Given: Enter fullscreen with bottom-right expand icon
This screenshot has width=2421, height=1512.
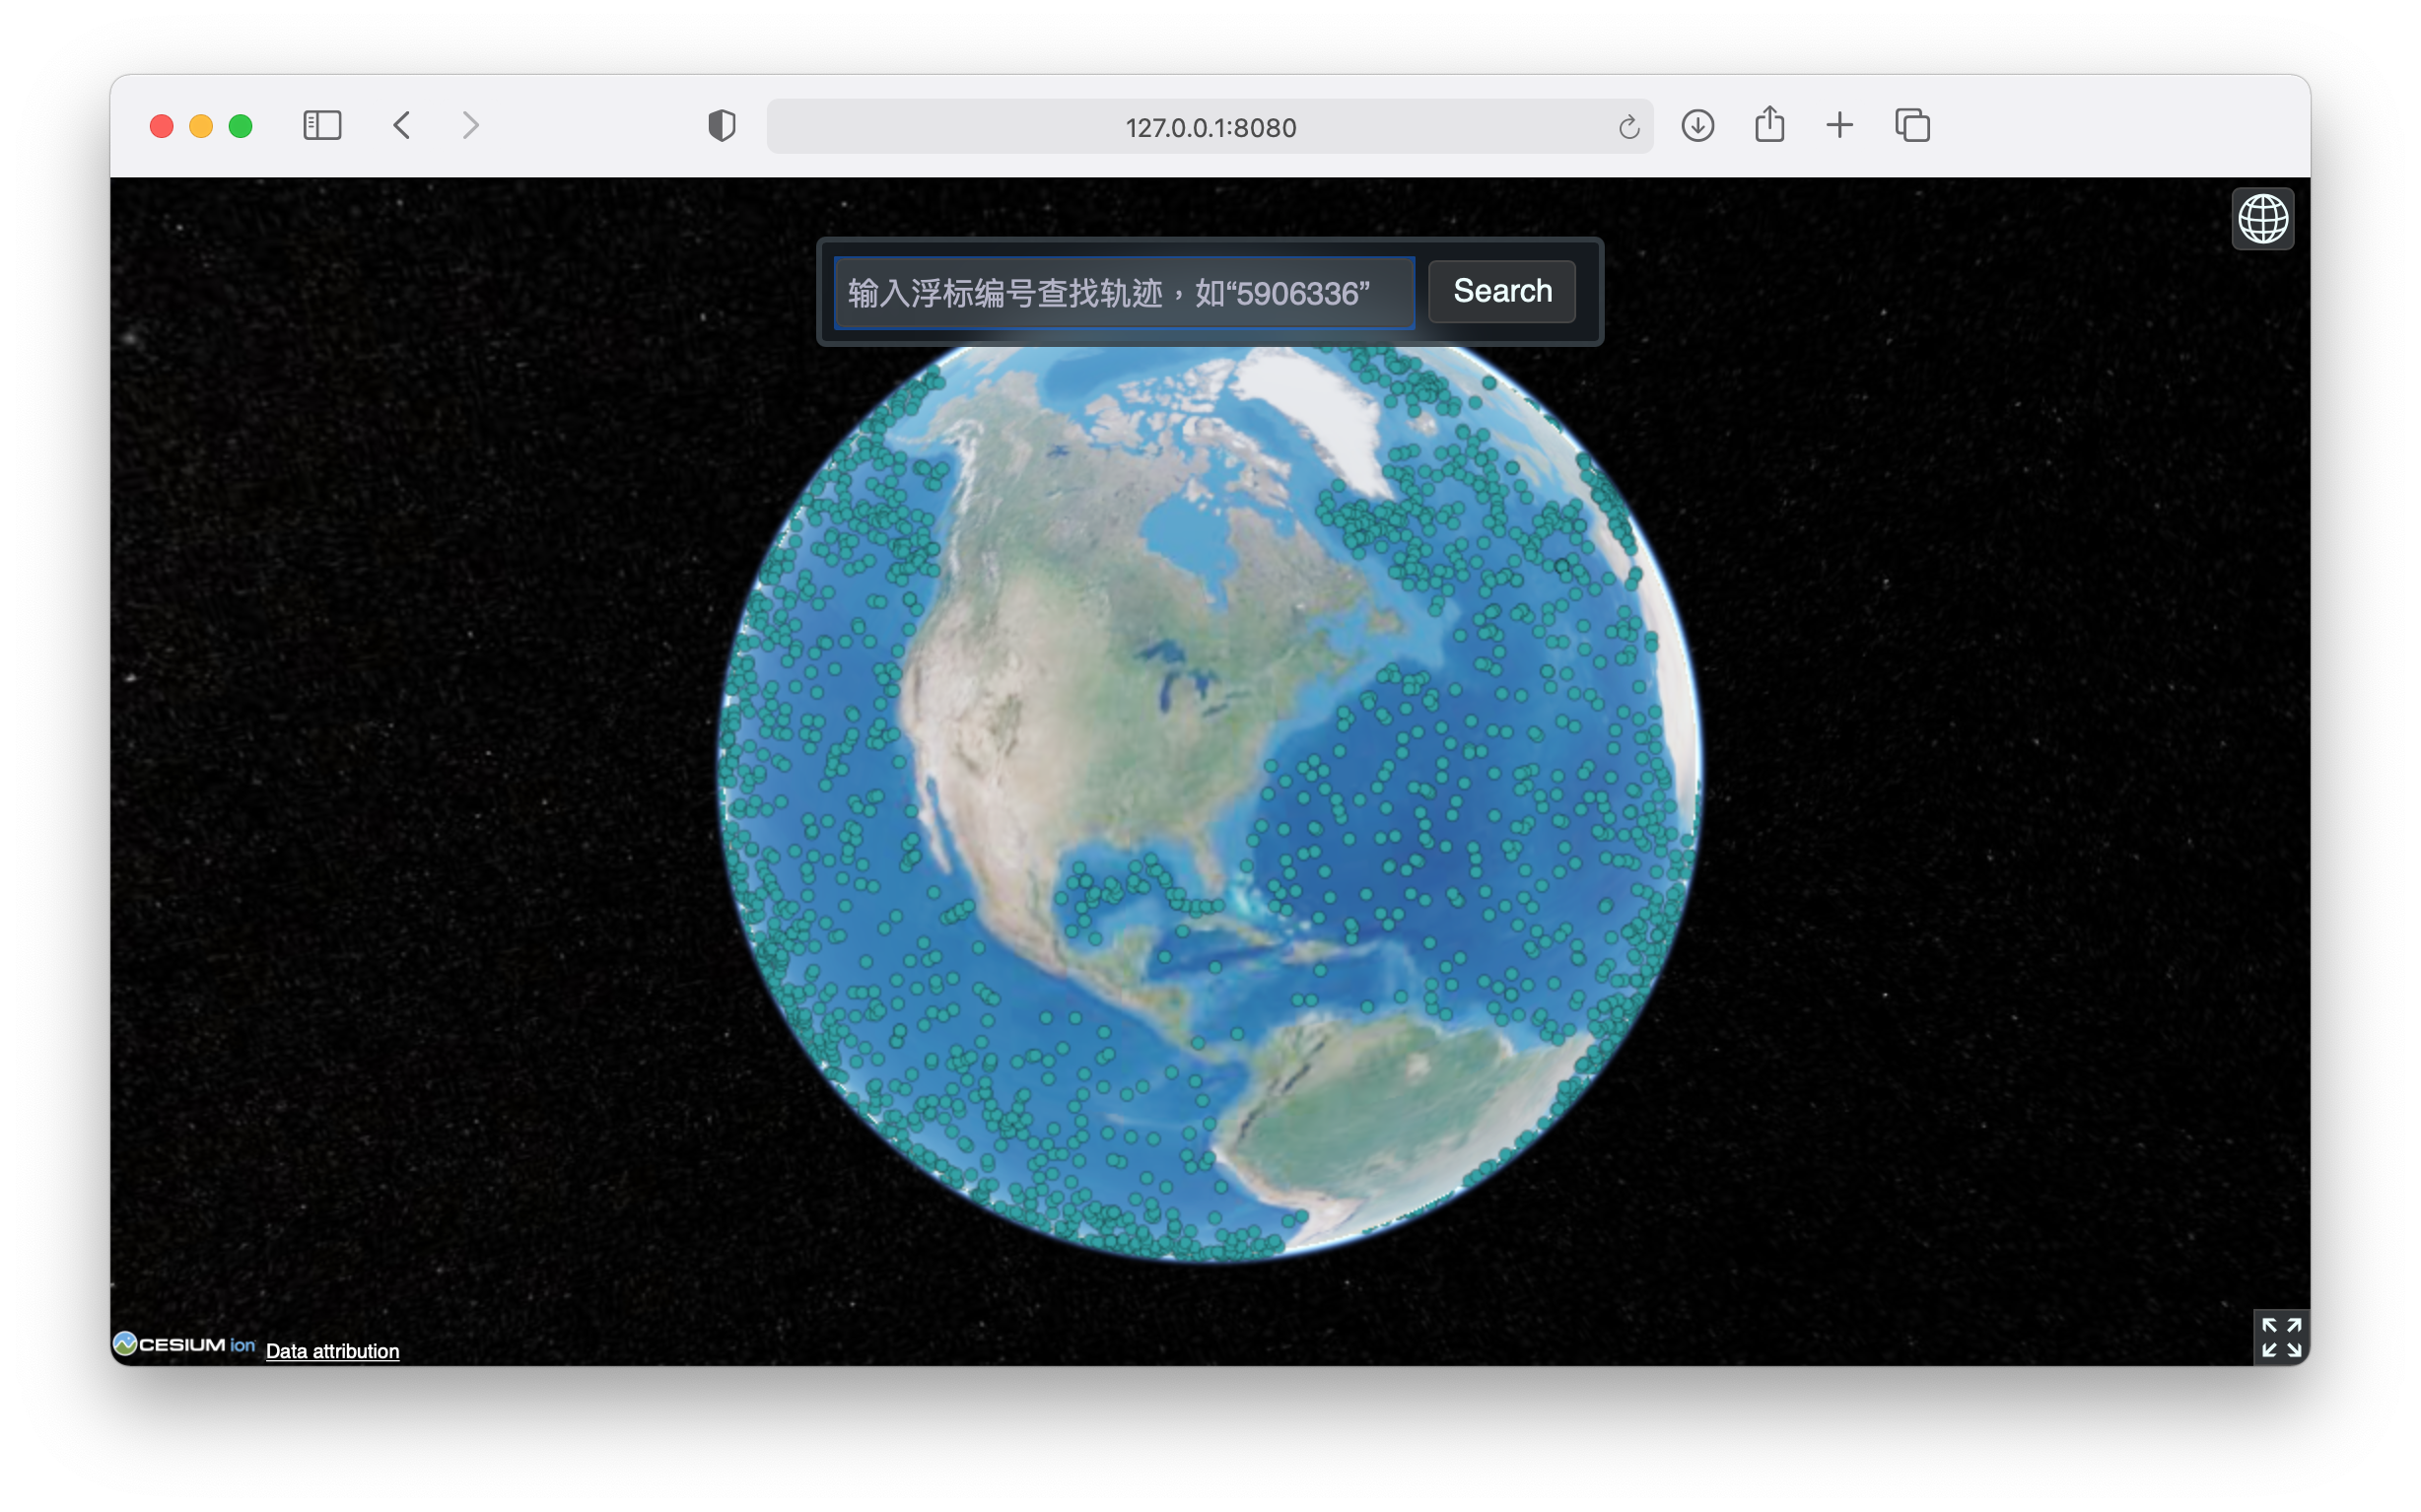Looking at the screenshot, I should point(2281,1337).
